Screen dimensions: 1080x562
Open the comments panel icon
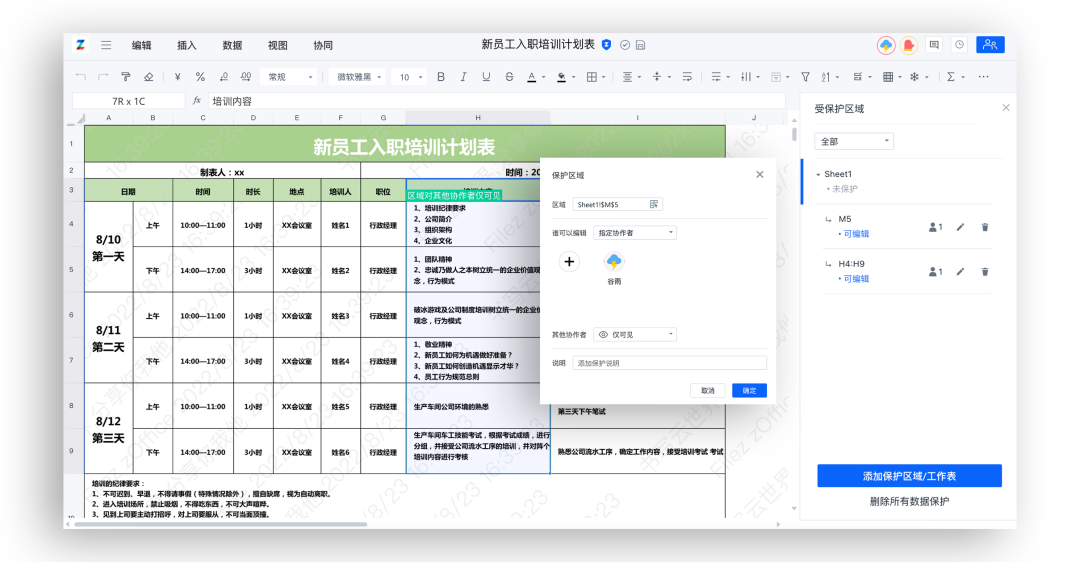click(x=934, y=45)
